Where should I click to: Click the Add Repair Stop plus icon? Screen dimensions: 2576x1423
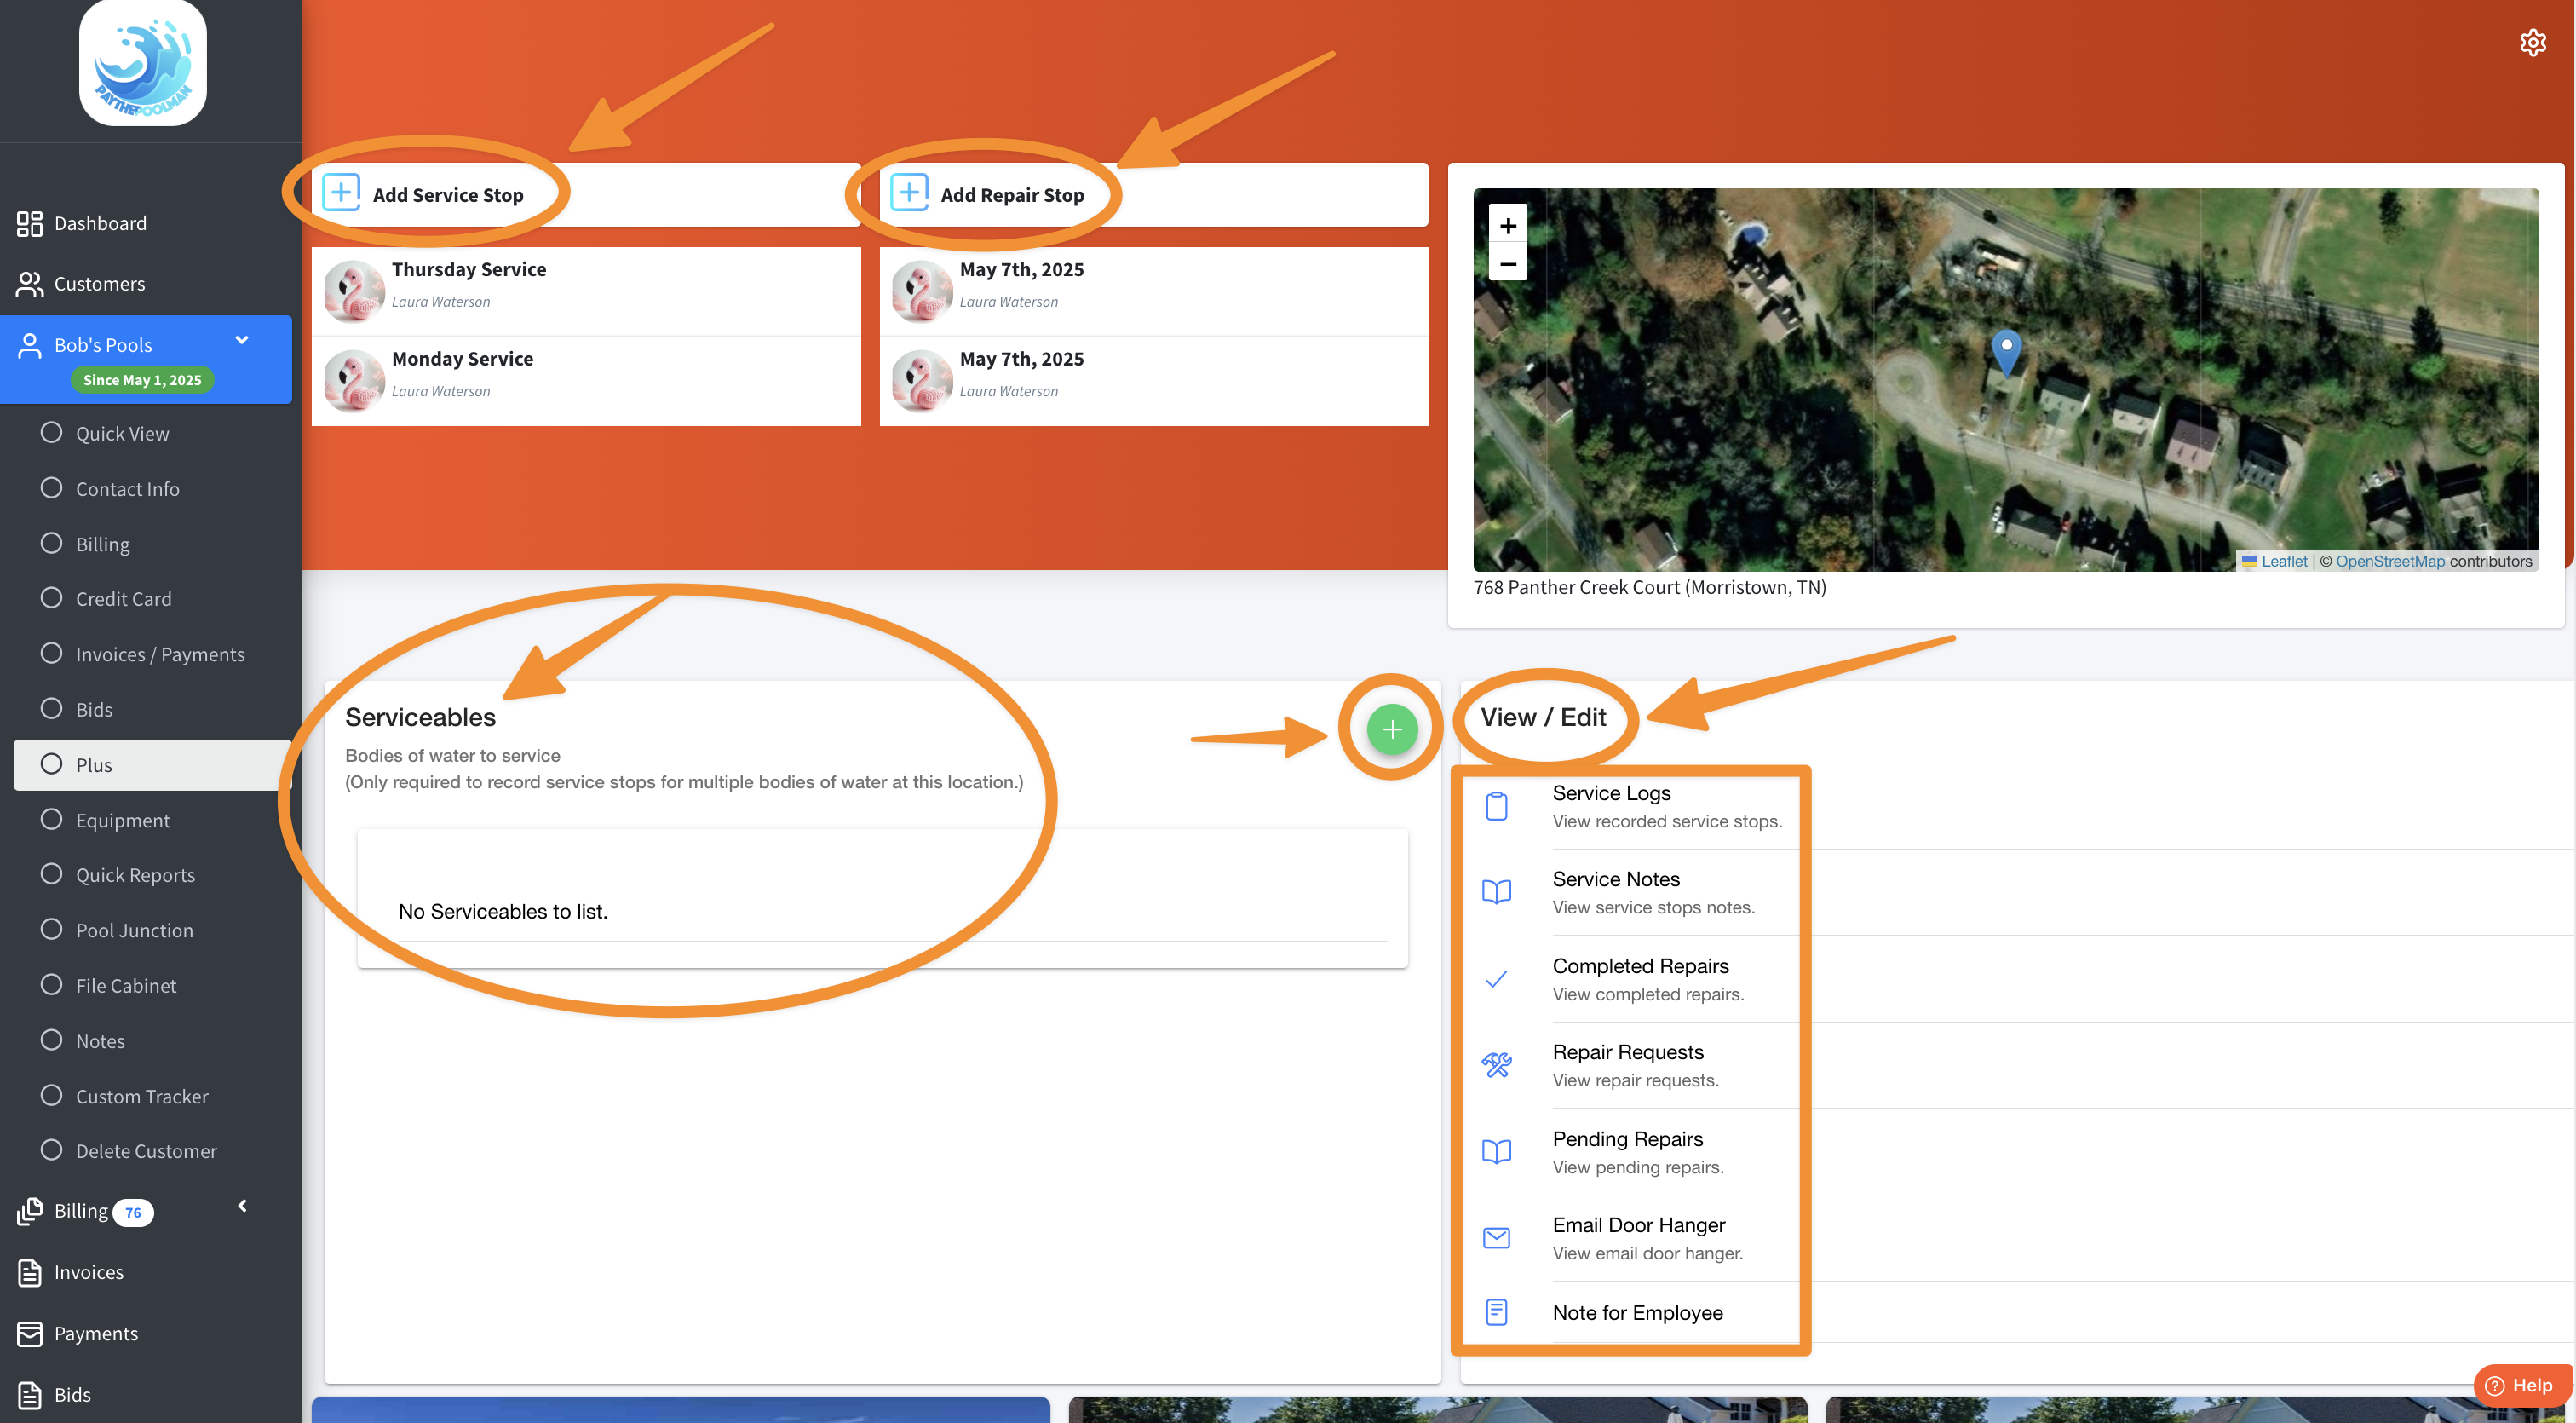(909, 192)
